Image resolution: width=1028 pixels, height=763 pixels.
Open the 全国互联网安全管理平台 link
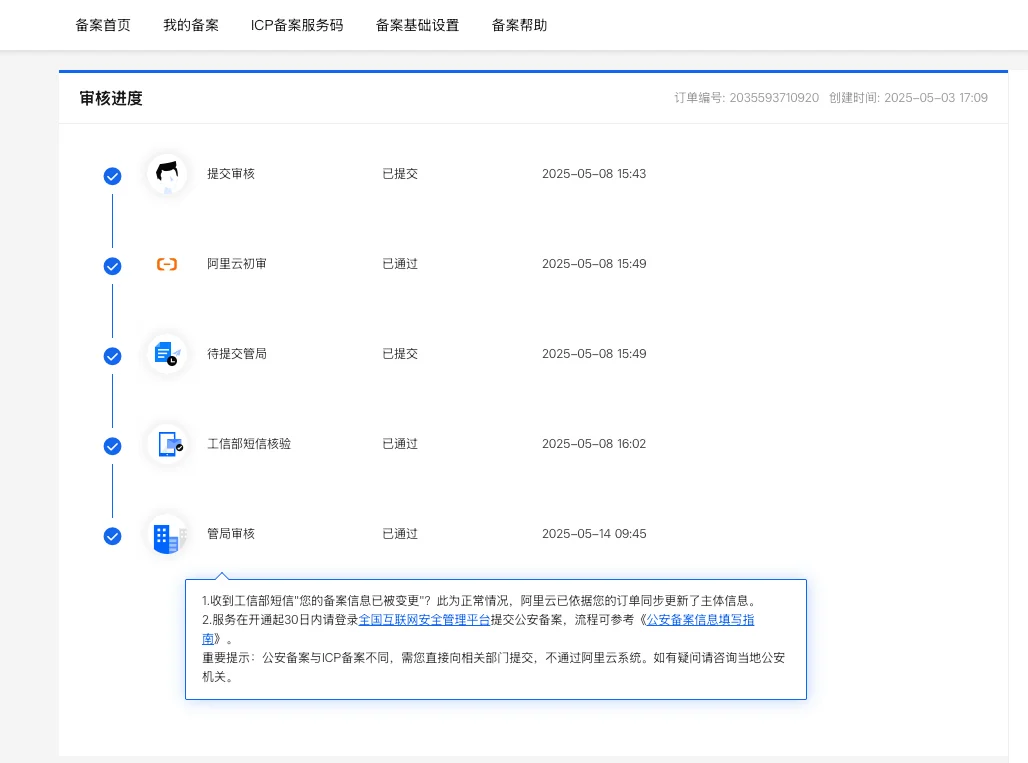pos(424,620)
